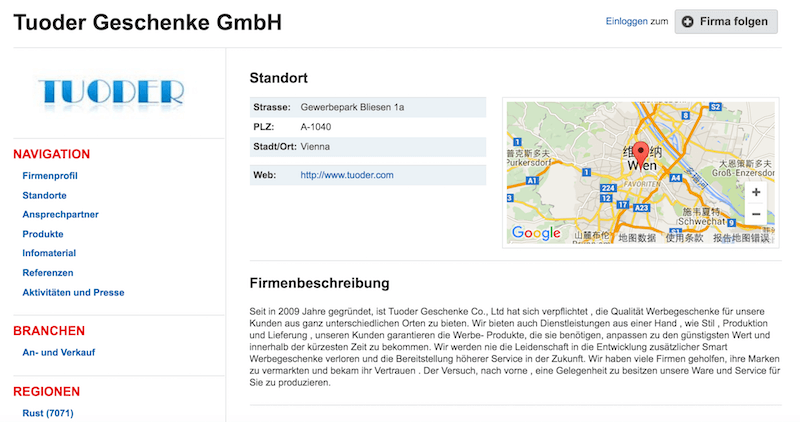Click the Google logo on map
Viewport: 800px width, 422px height.
pos(536,233)
